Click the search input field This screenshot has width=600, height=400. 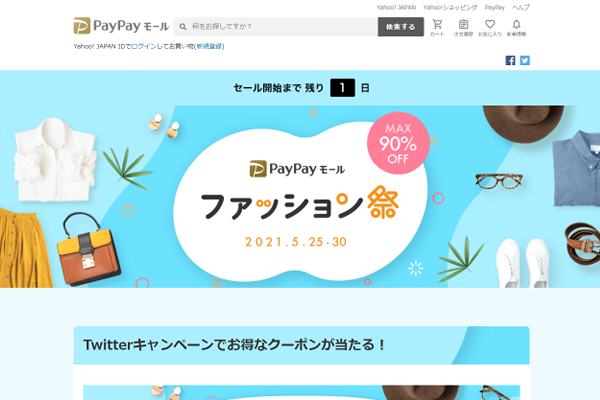pyautogui.click(x=276, y=27)
